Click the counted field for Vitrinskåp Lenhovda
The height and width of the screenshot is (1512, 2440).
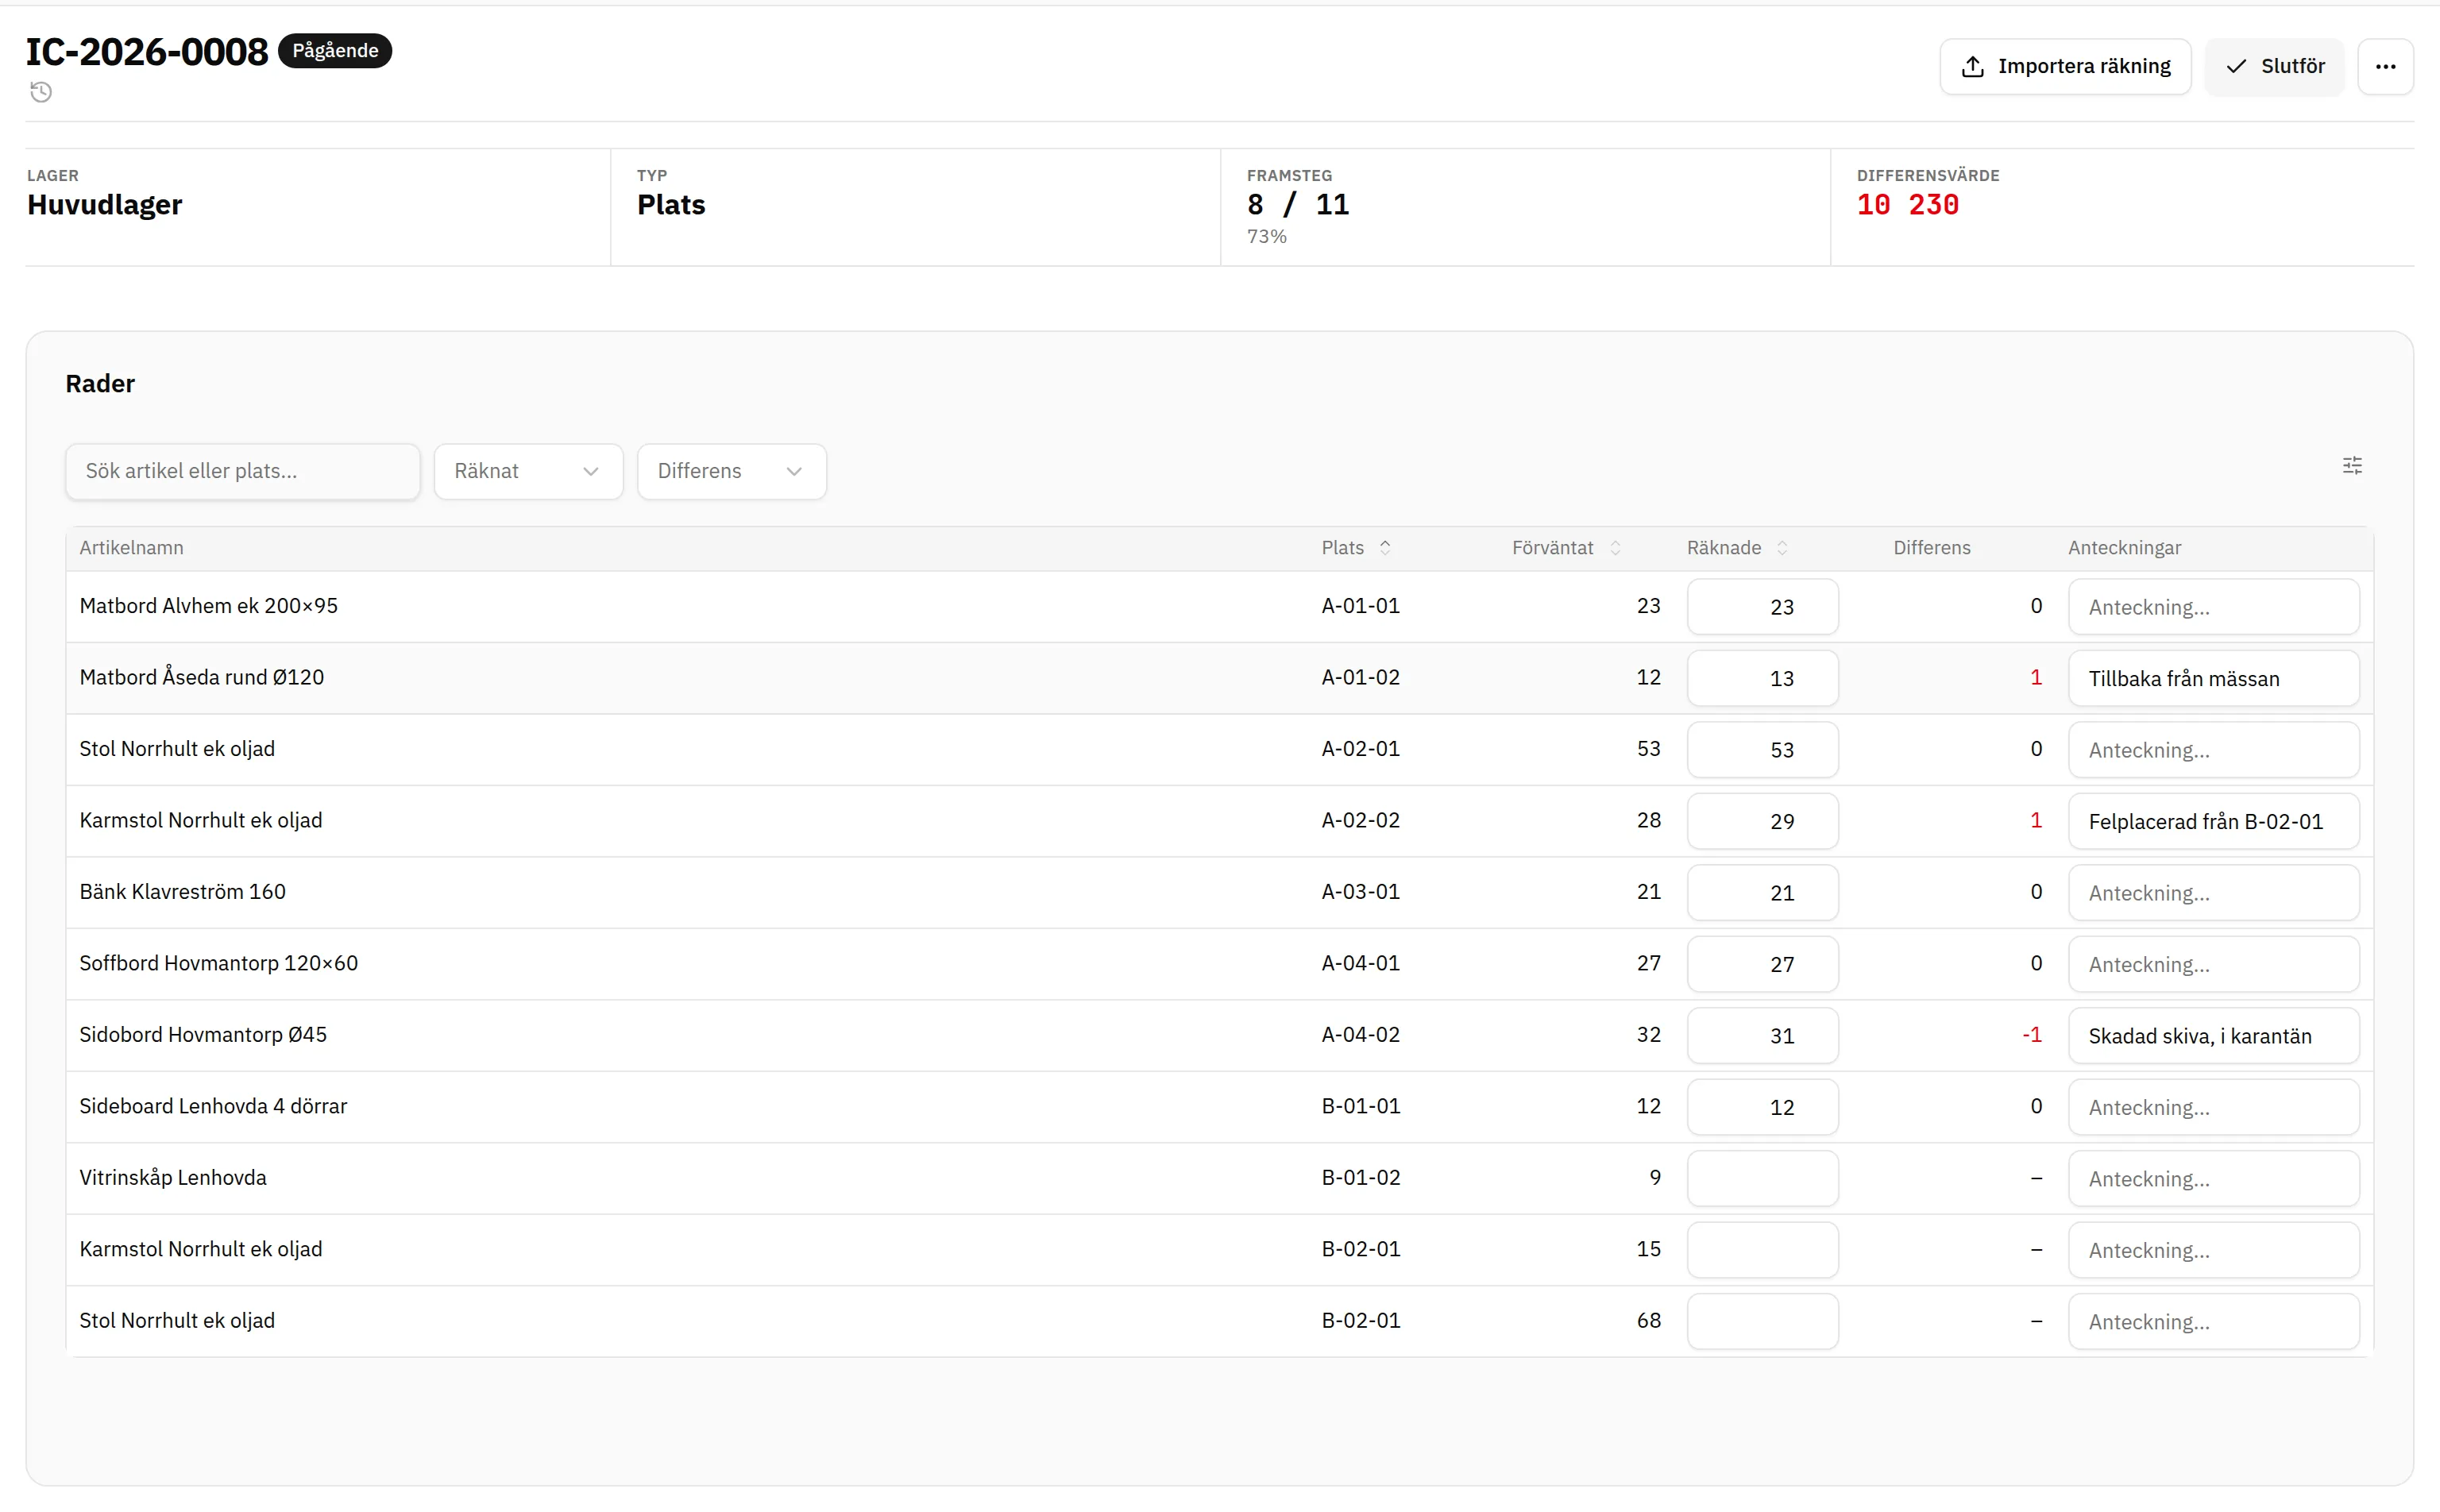[1762, 1178]
